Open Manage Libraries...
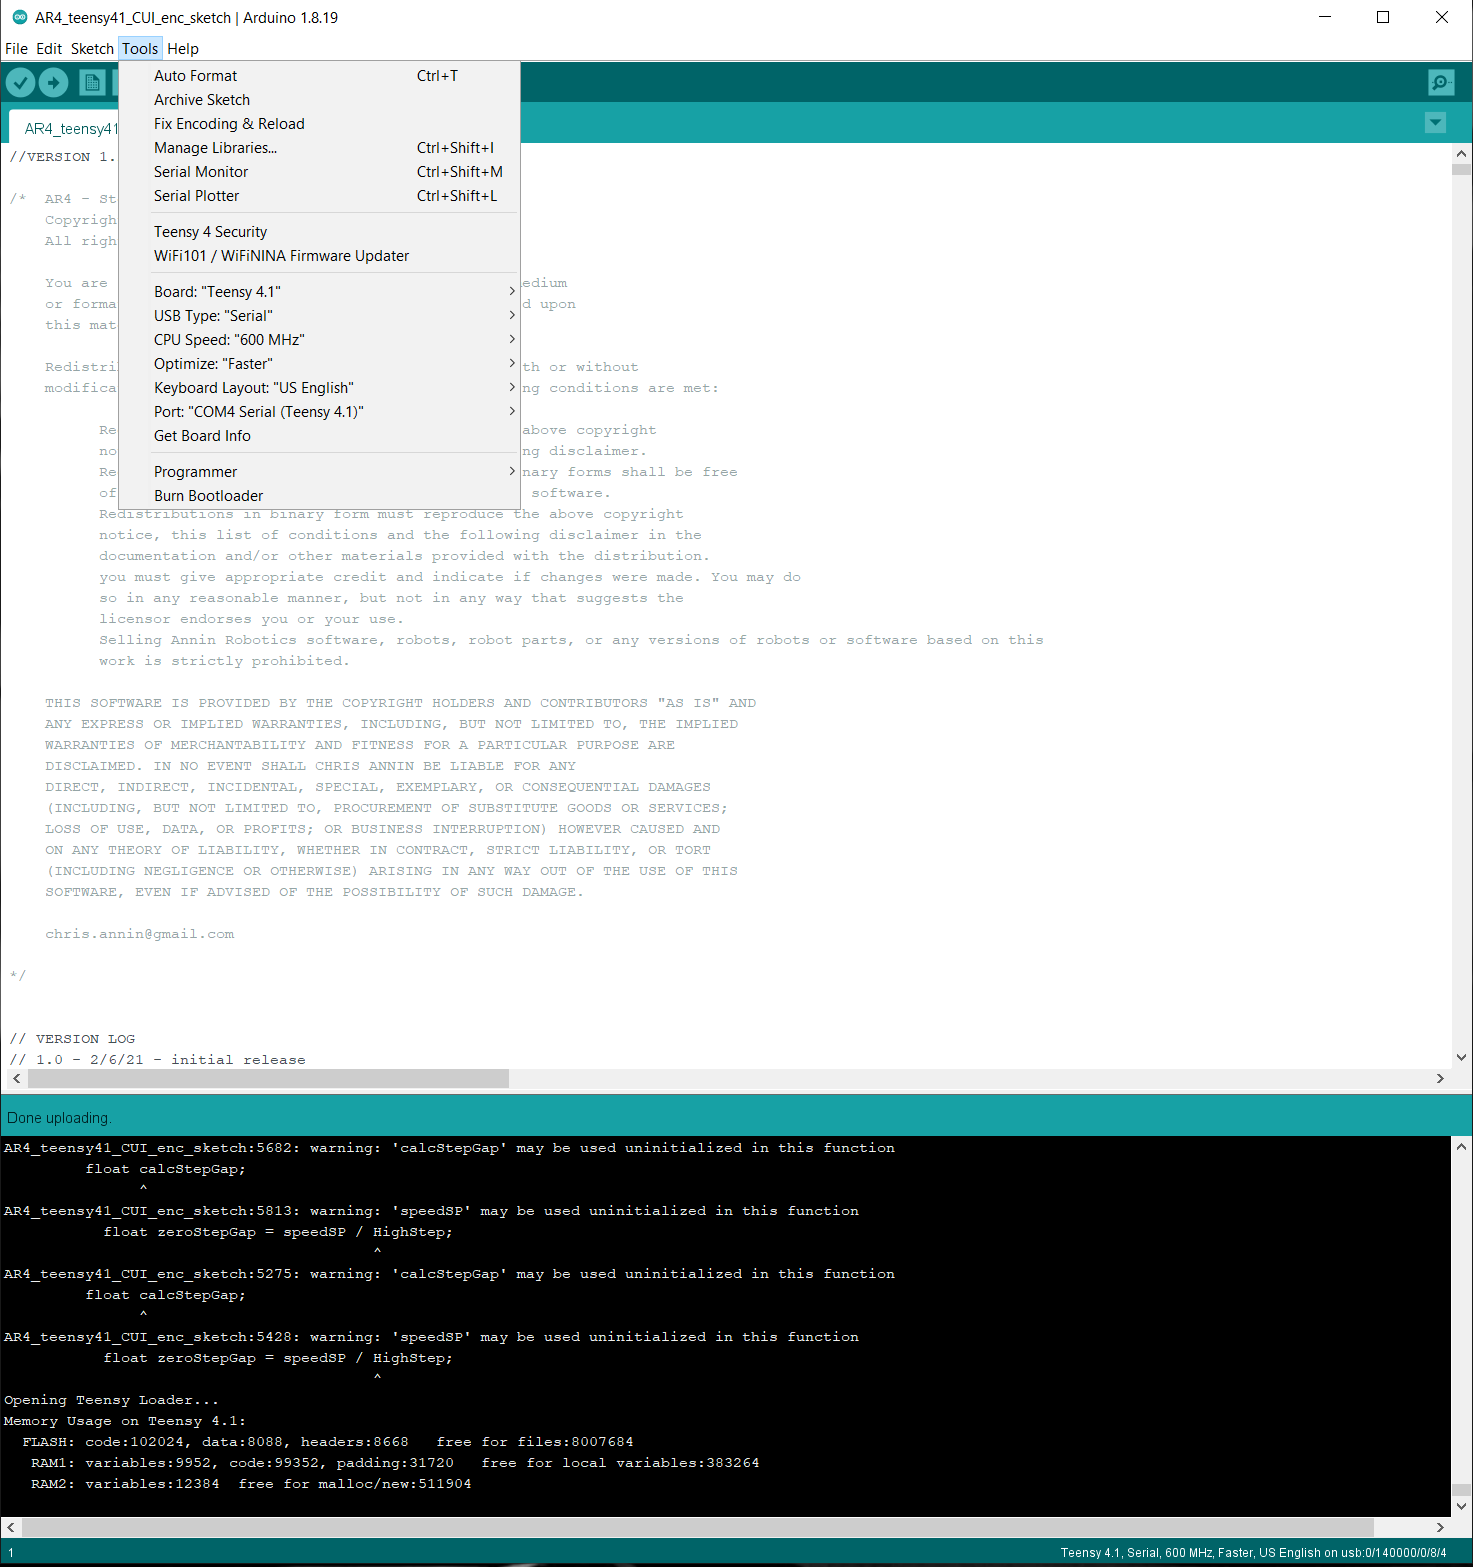 tap(319, 148)
